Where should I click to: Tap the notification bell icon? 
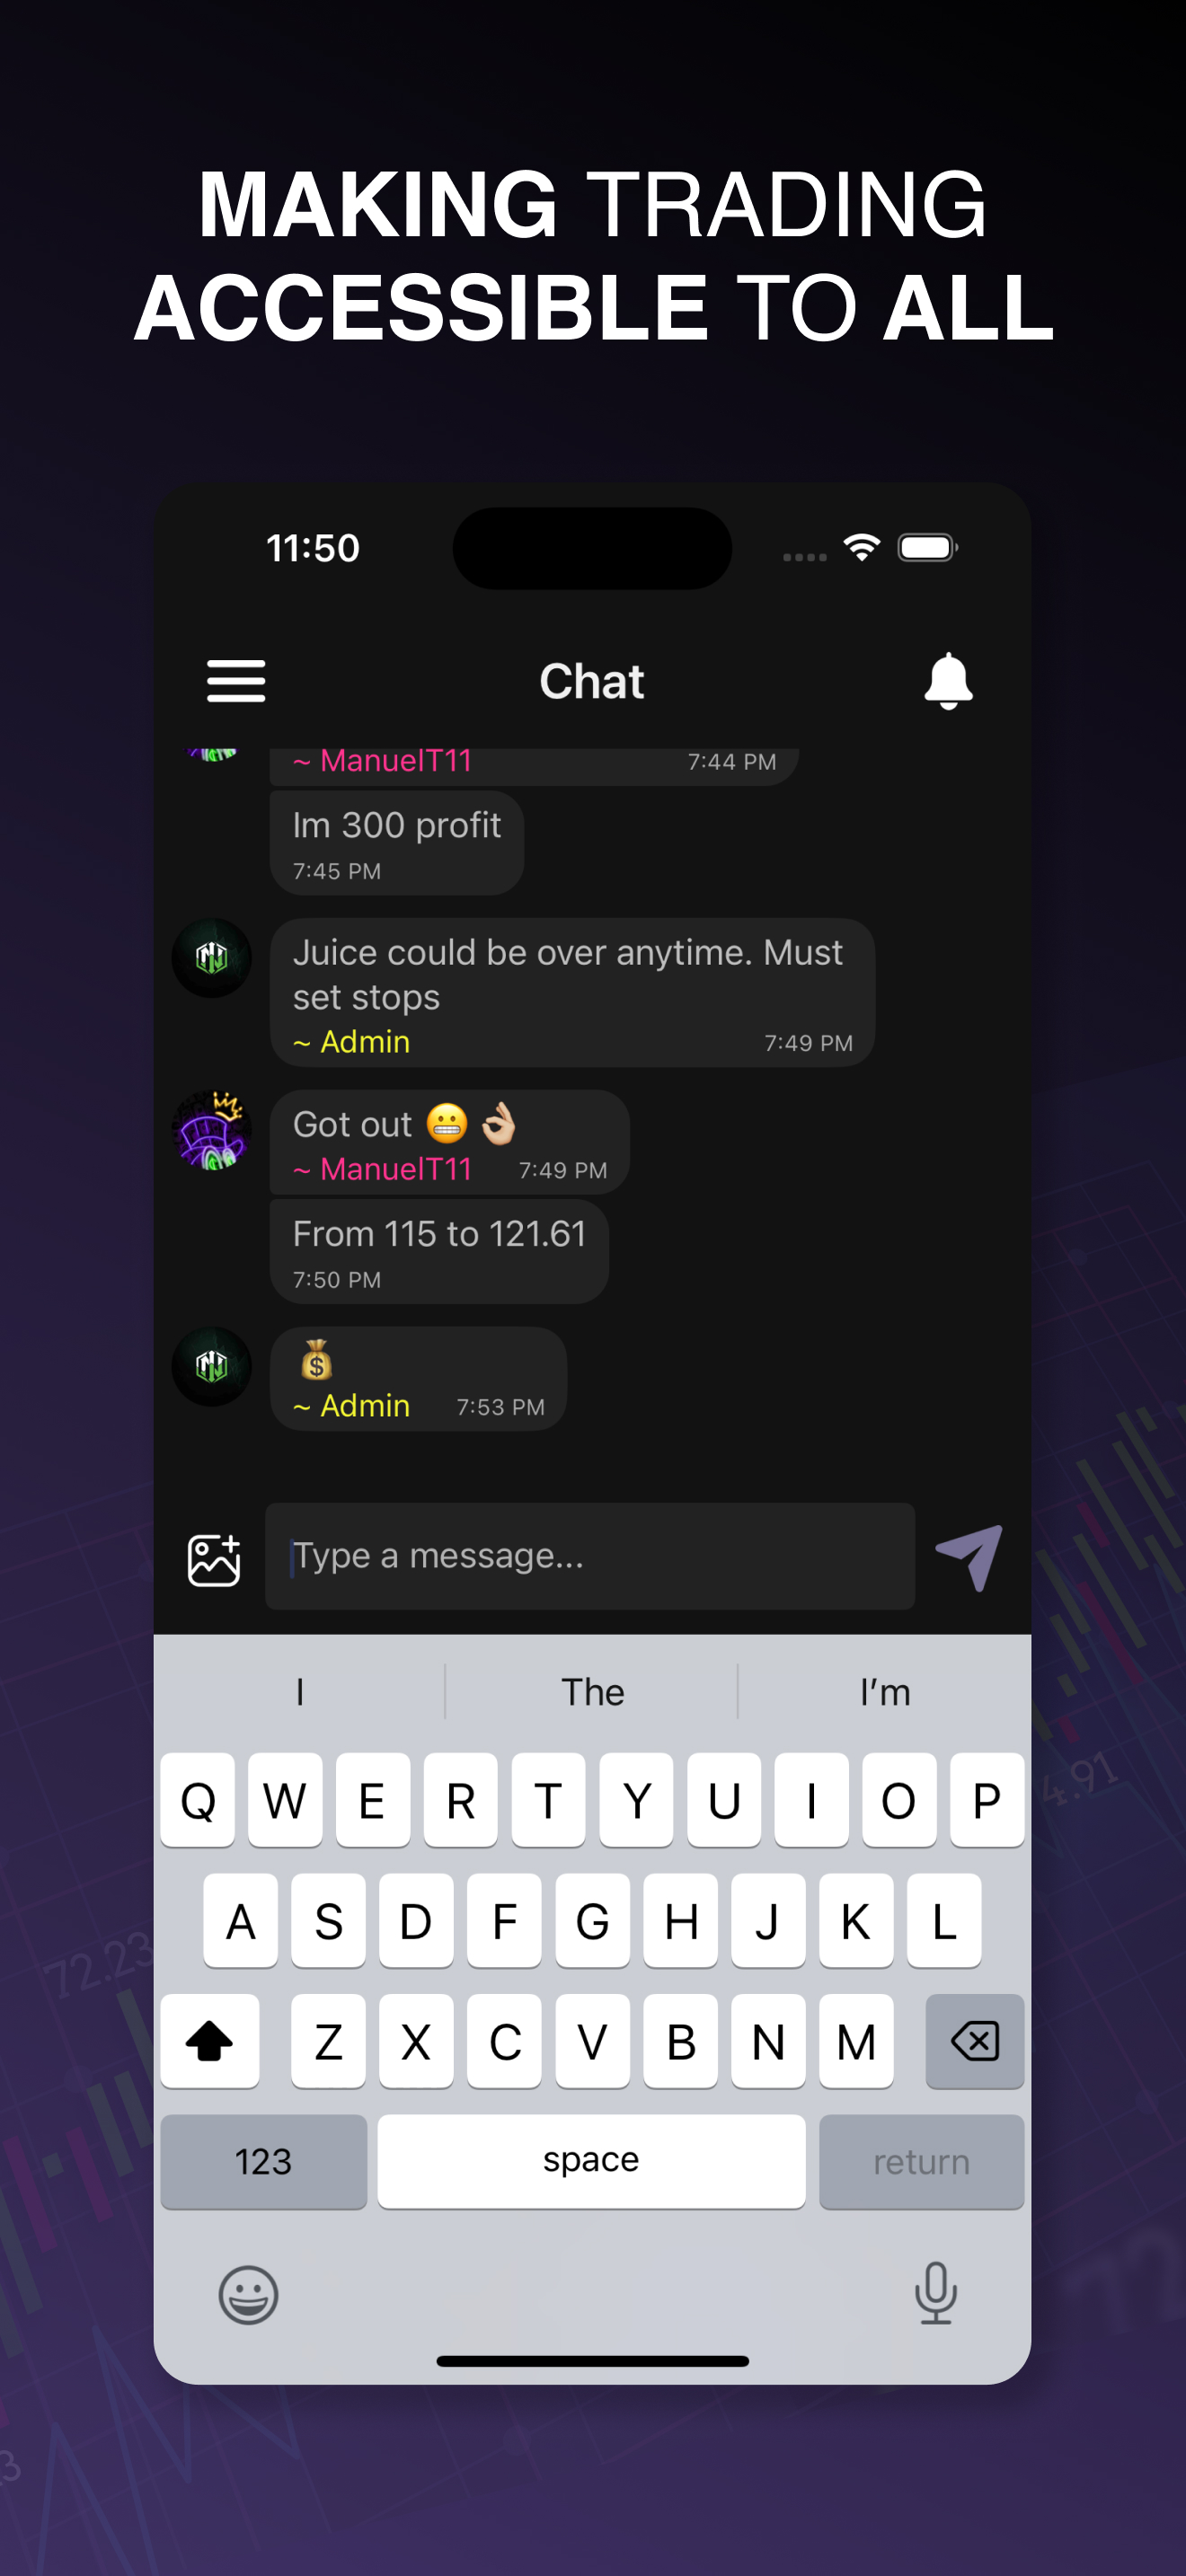948,681
